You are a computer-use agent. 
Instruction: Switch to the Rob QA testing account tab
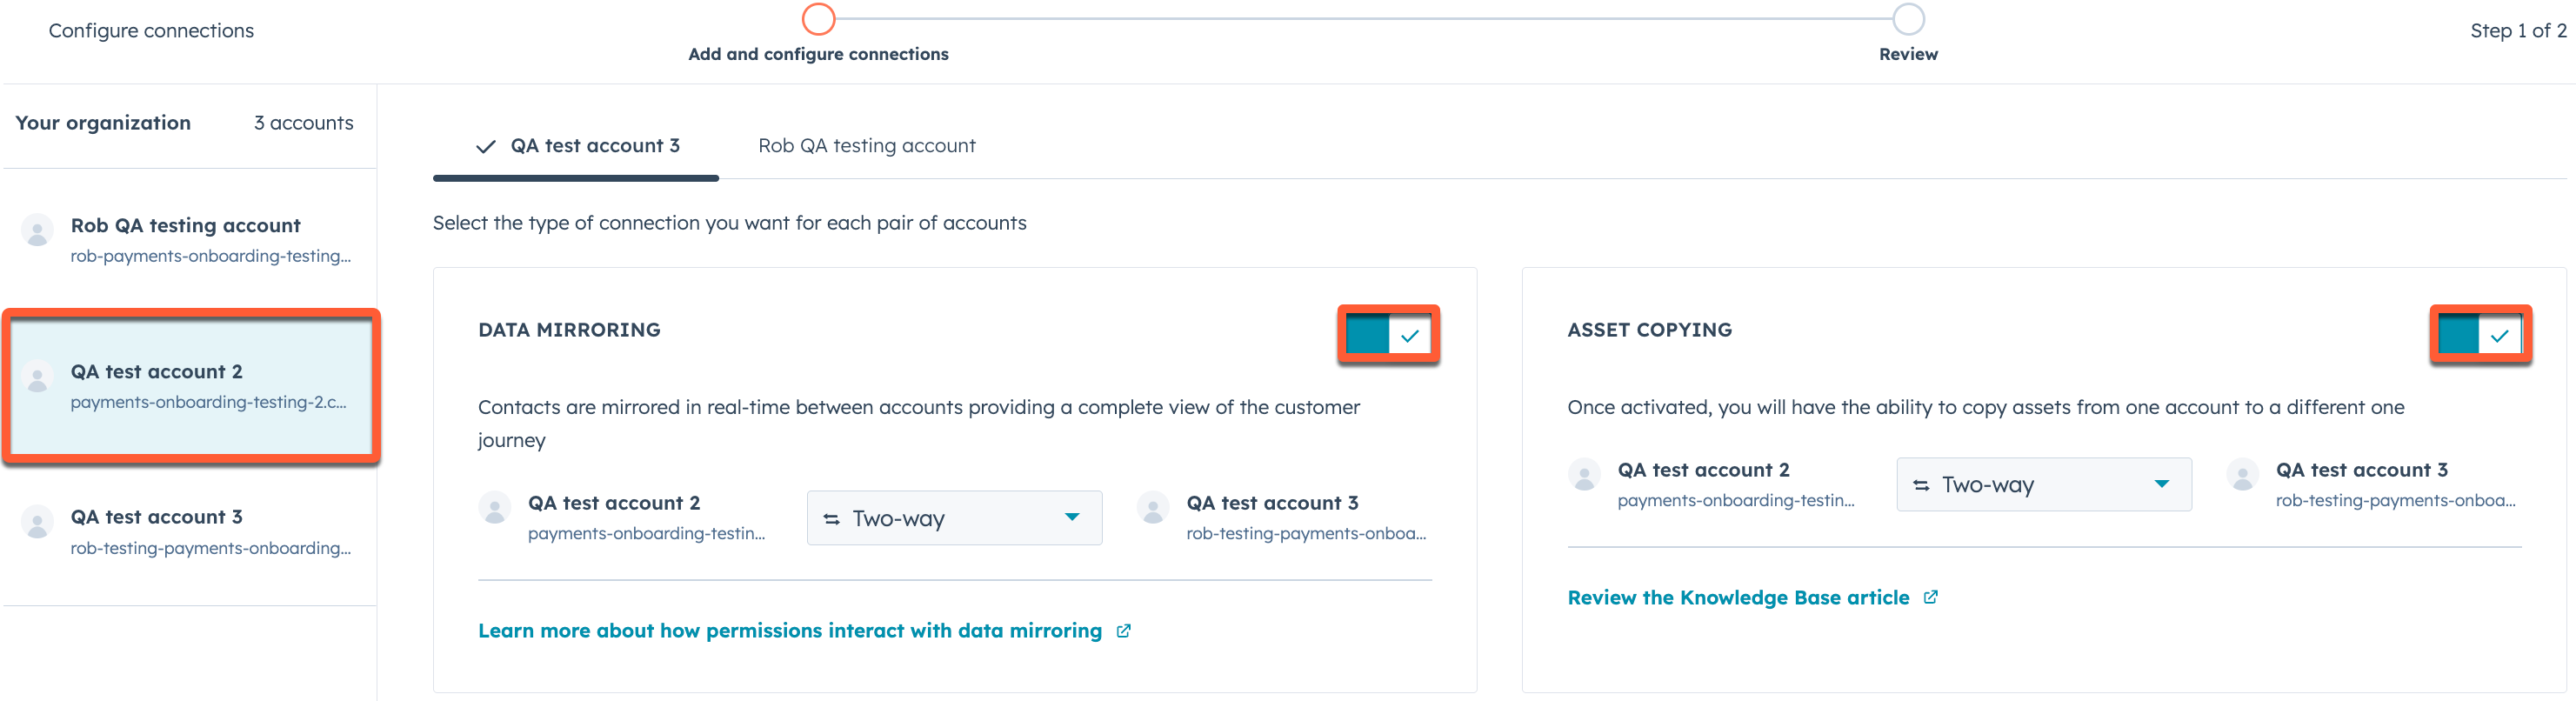(866, 146)
